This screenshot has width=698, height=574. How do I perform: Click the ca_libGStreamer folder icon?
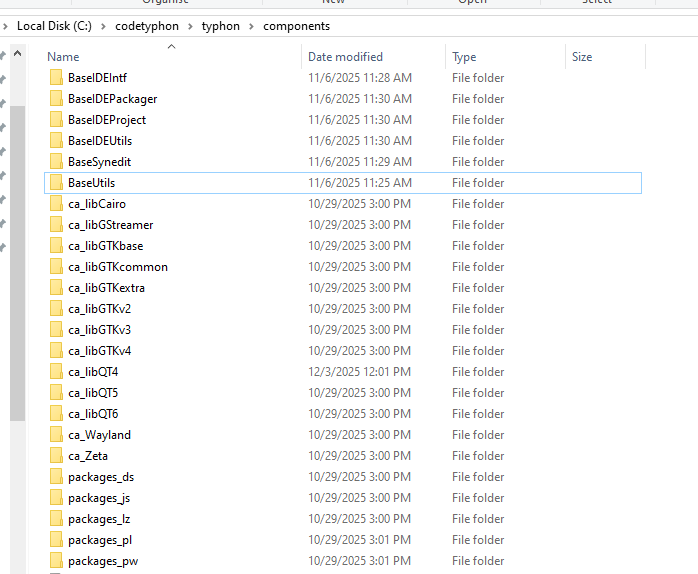56,225
